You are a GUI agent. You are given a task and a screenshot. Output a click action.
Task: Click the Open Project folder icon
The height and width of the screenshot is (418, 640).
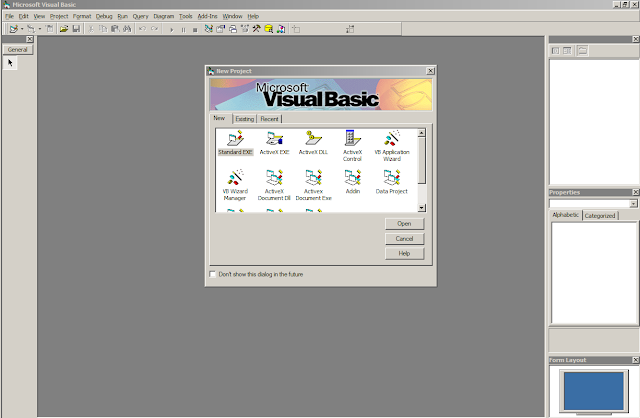[x=64, y=29]
